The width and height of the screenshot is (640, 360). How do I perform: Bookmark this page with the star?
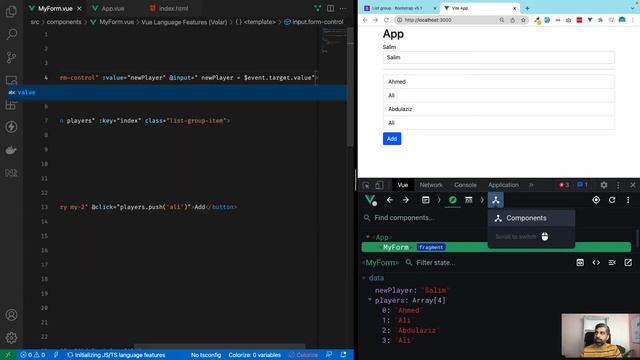click(x=523, y=20)
